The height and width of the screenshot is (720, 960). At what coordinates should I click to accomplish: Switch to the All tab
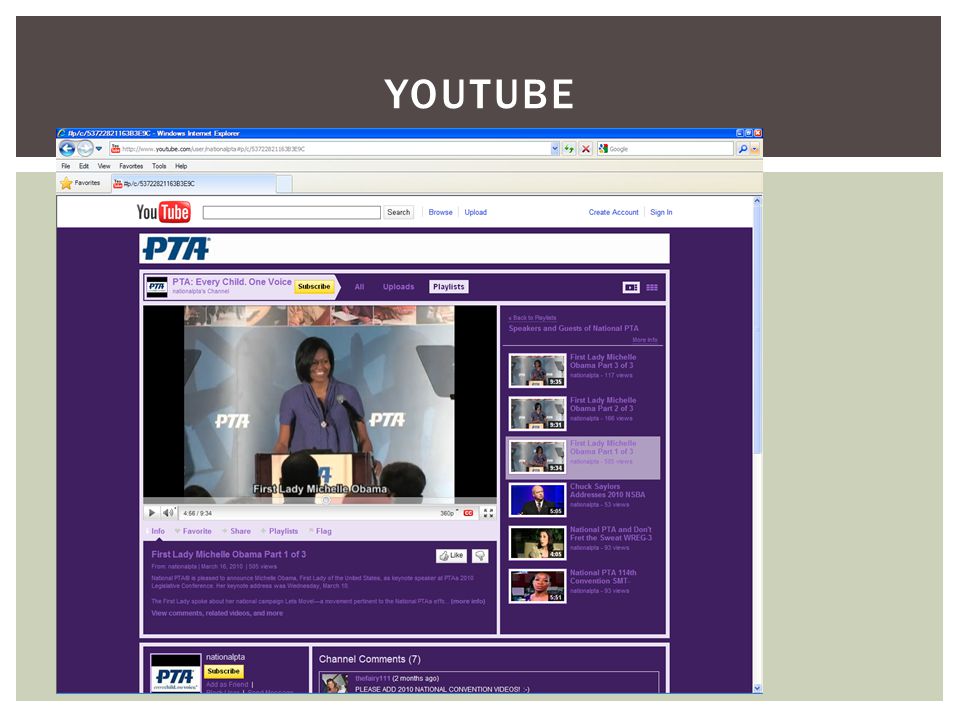click(x=359, y=287)
